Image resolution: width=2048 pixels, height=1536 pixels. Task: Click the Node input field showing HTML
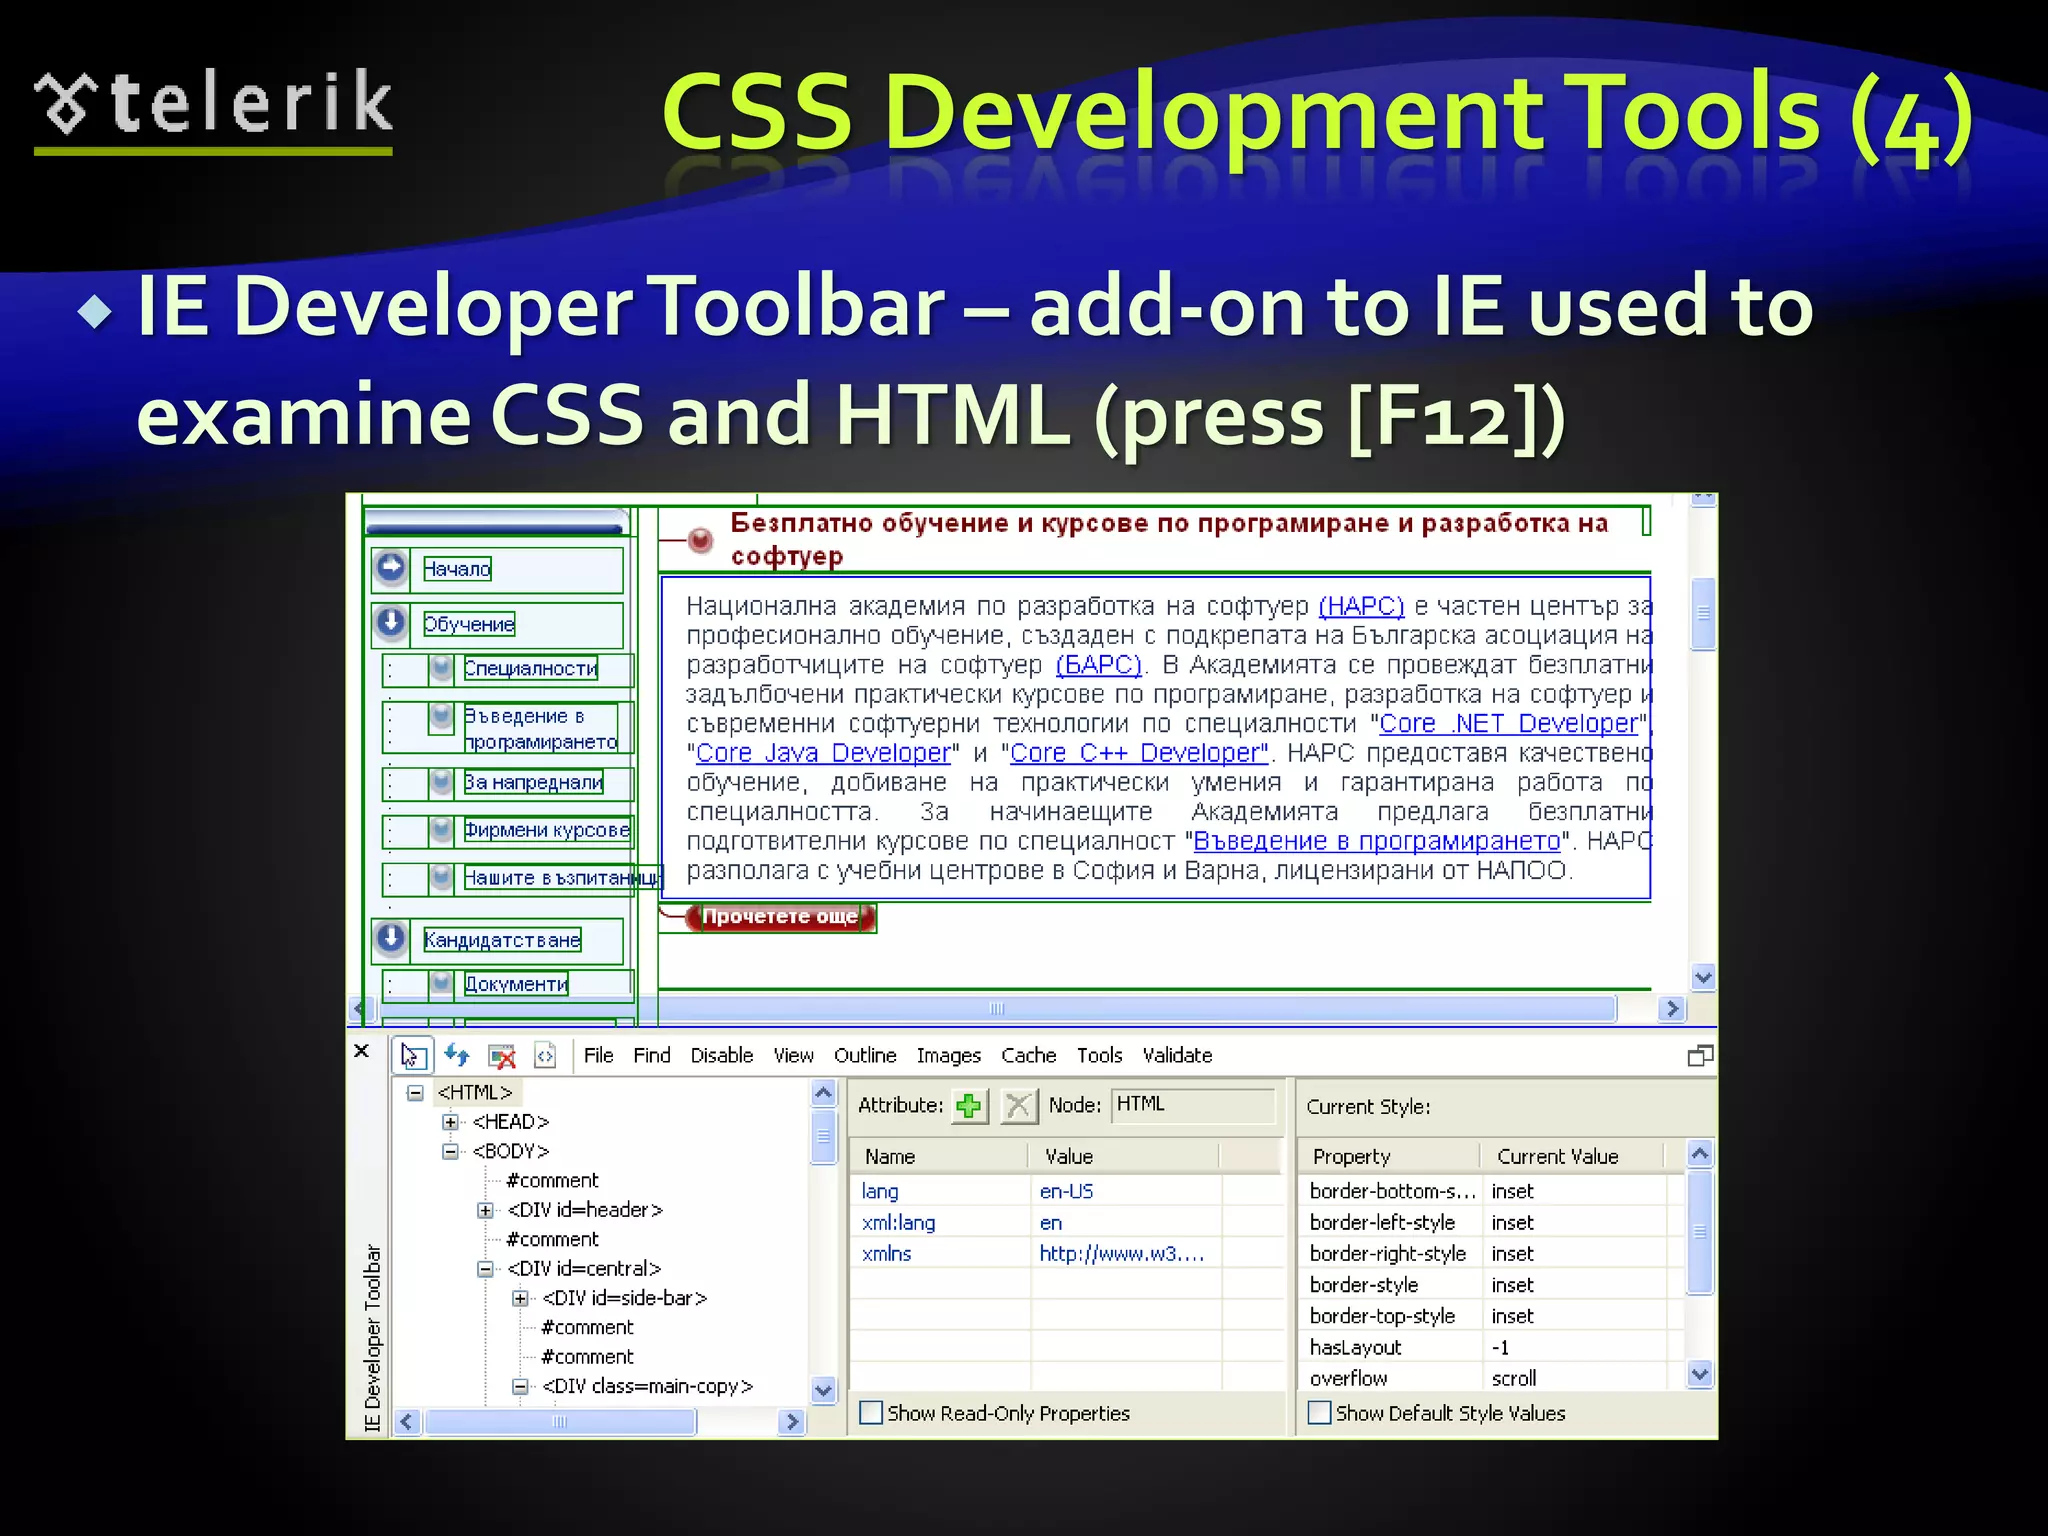click(1192, 1105)
